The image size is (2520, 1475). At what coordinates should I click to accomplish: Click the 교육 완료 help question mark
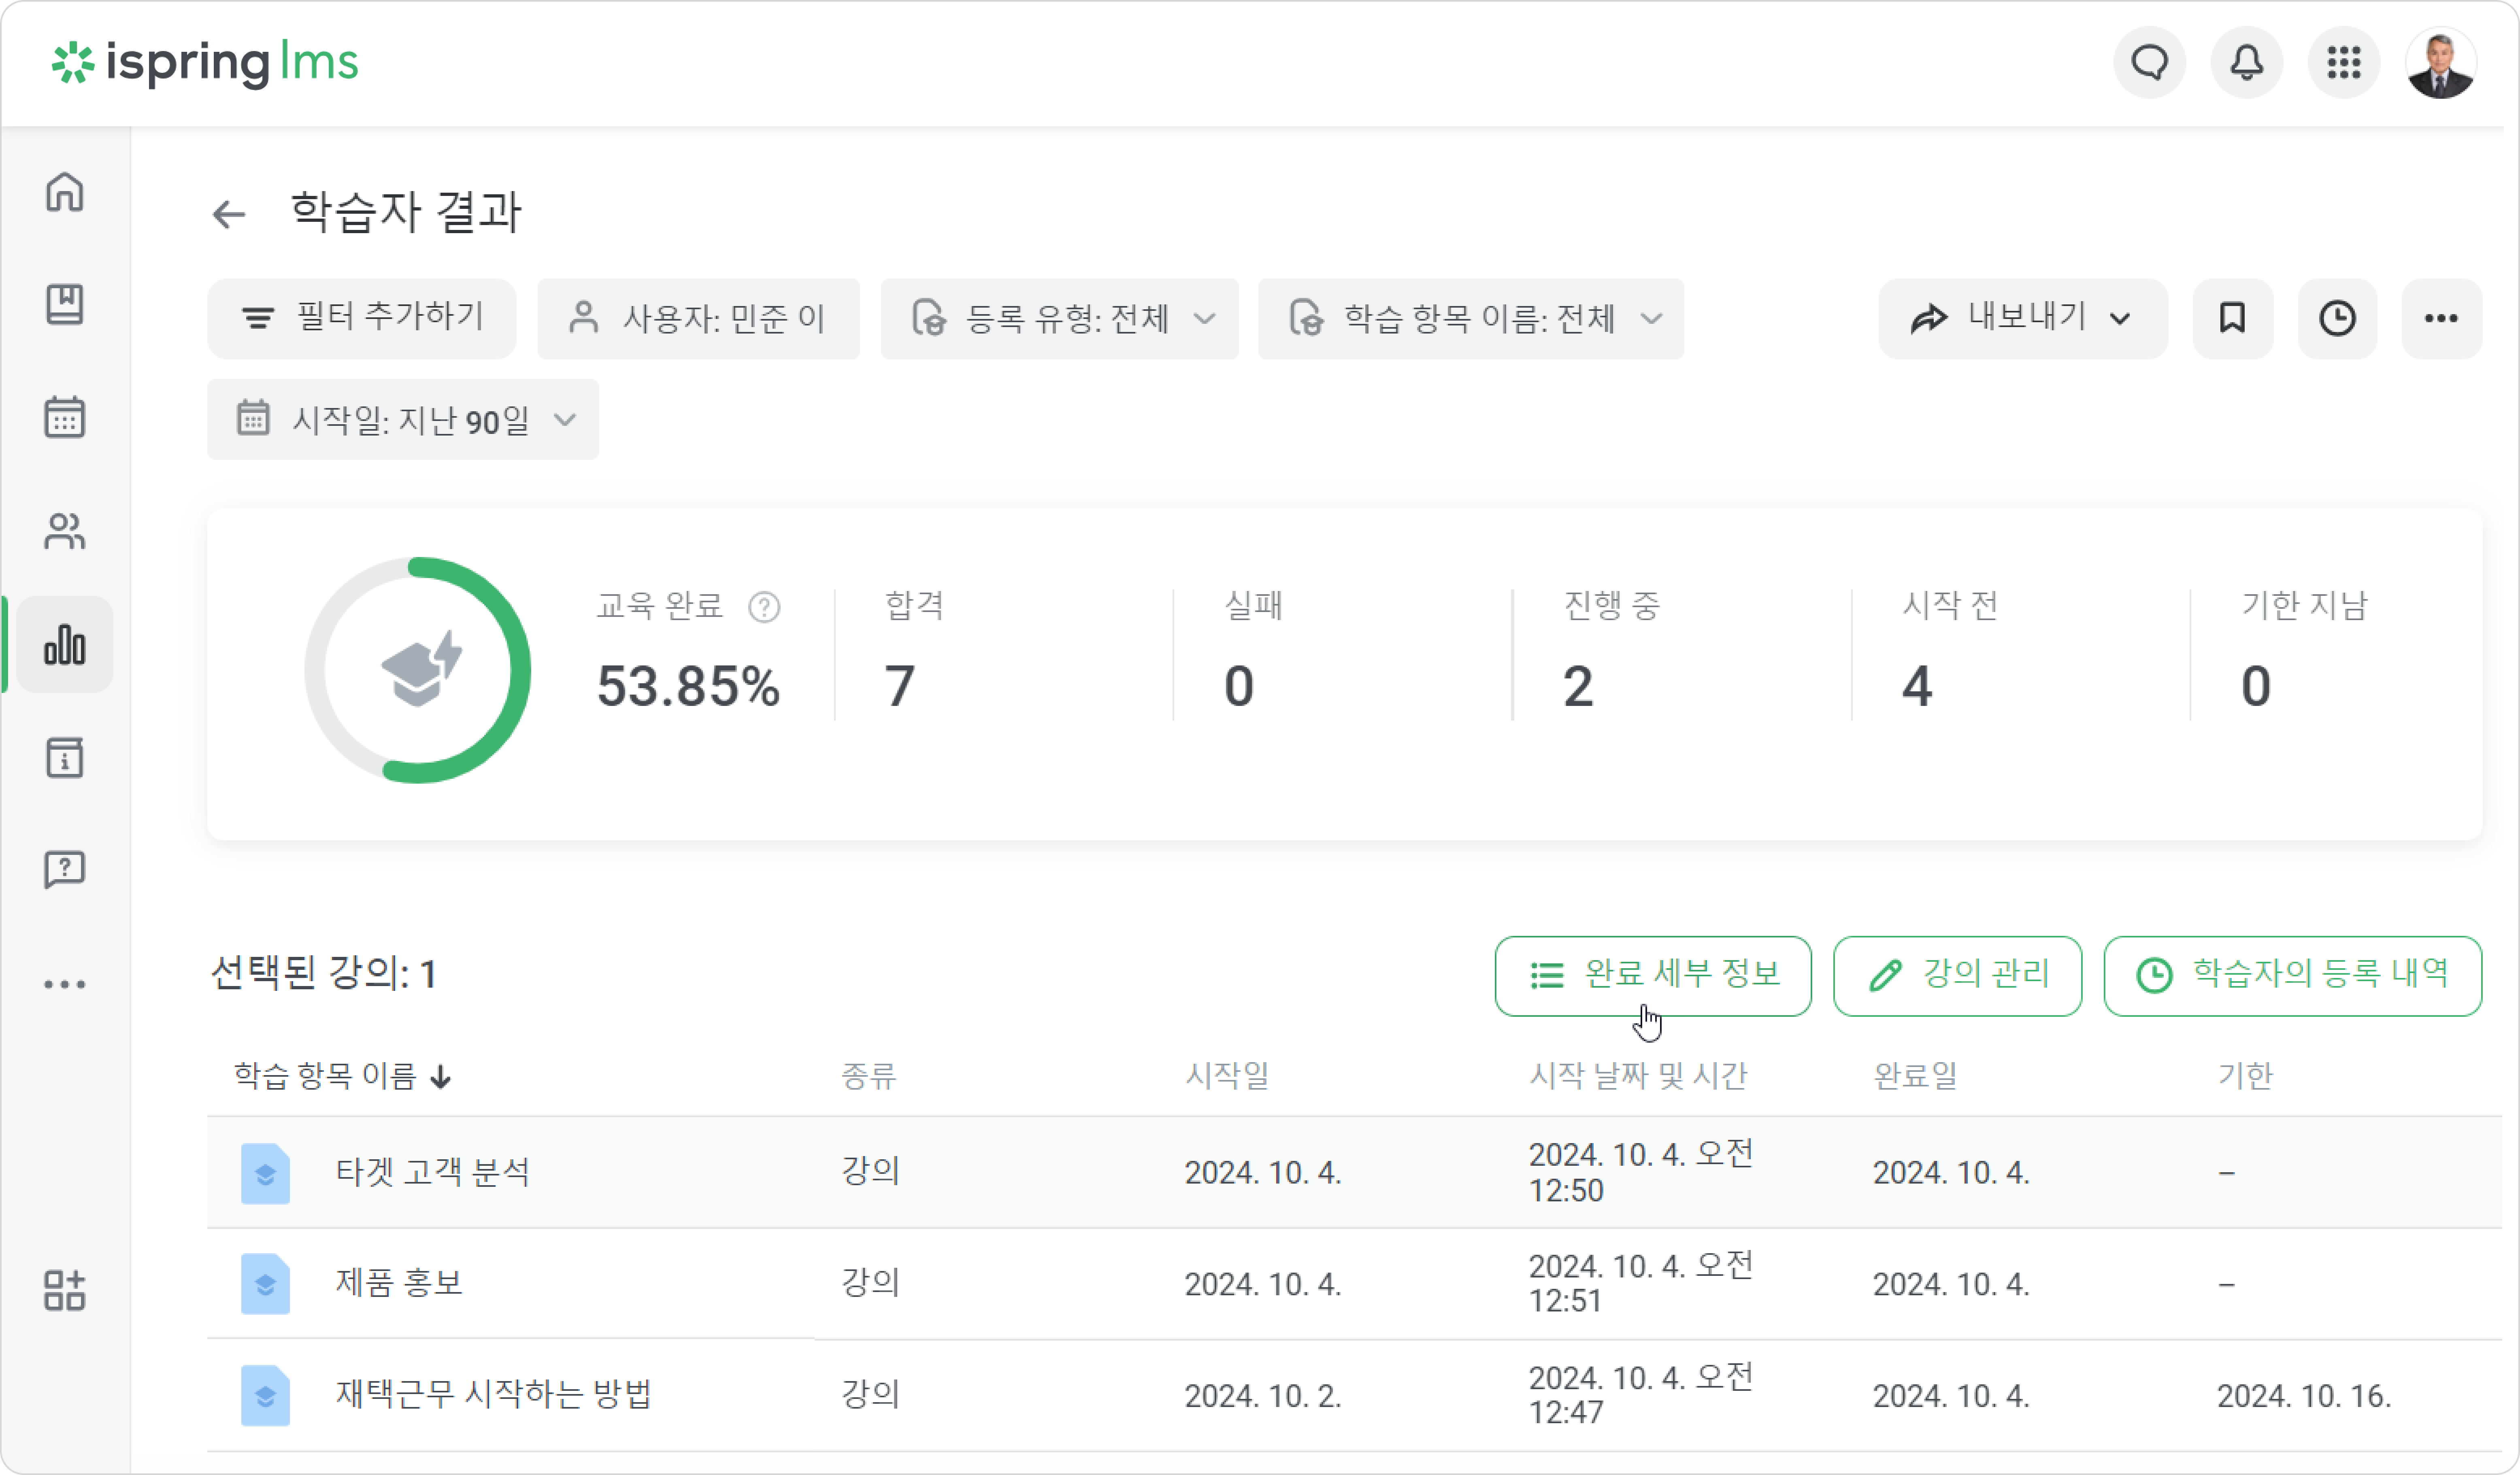click(765, 607)
